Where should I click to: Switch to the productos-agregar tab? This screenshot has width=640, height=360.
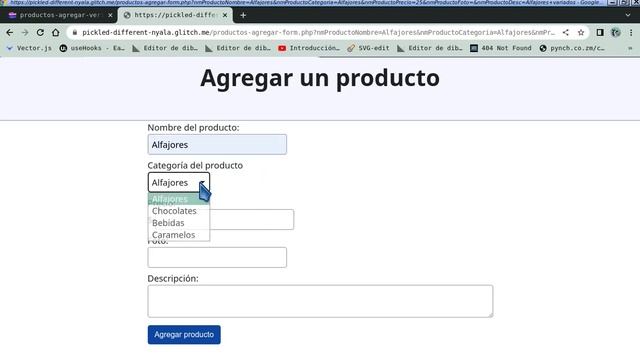59,15
